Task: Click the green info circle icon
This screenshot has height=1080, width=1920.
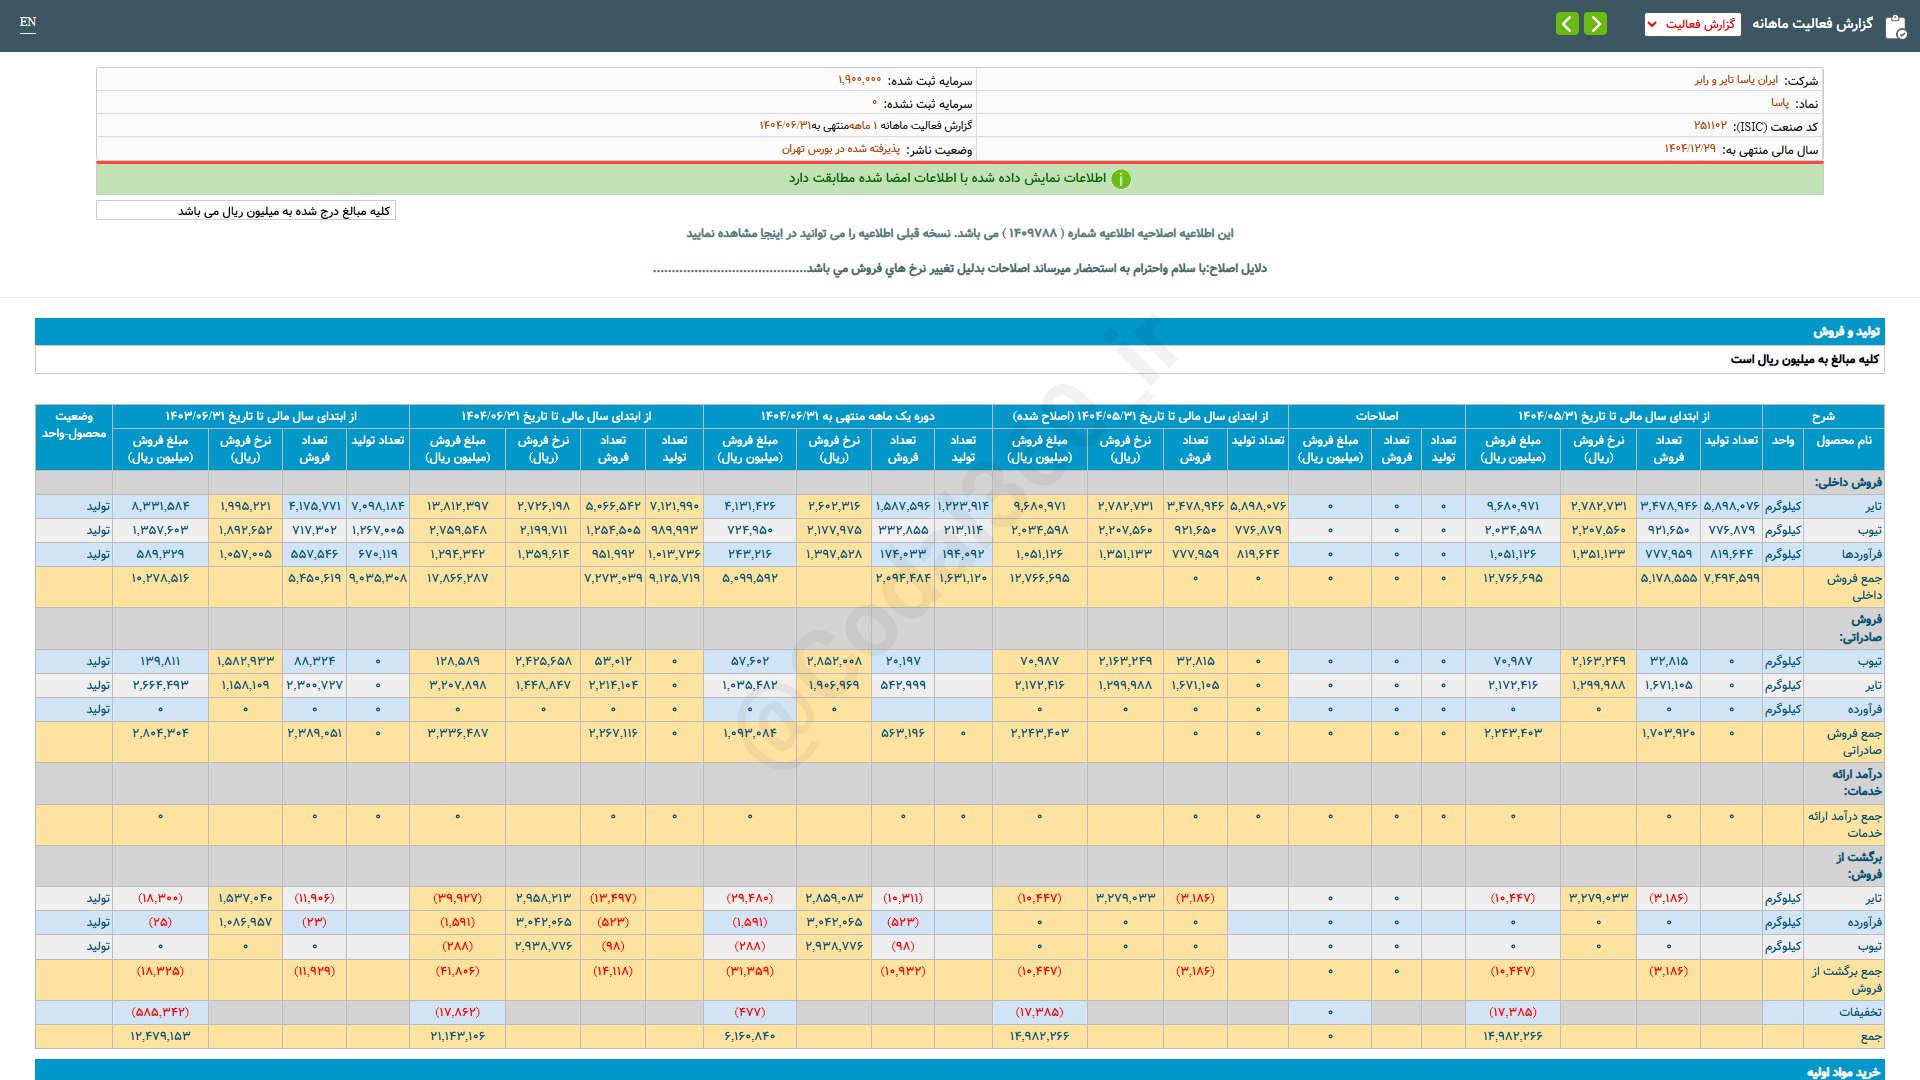Action: (1121, 179)
